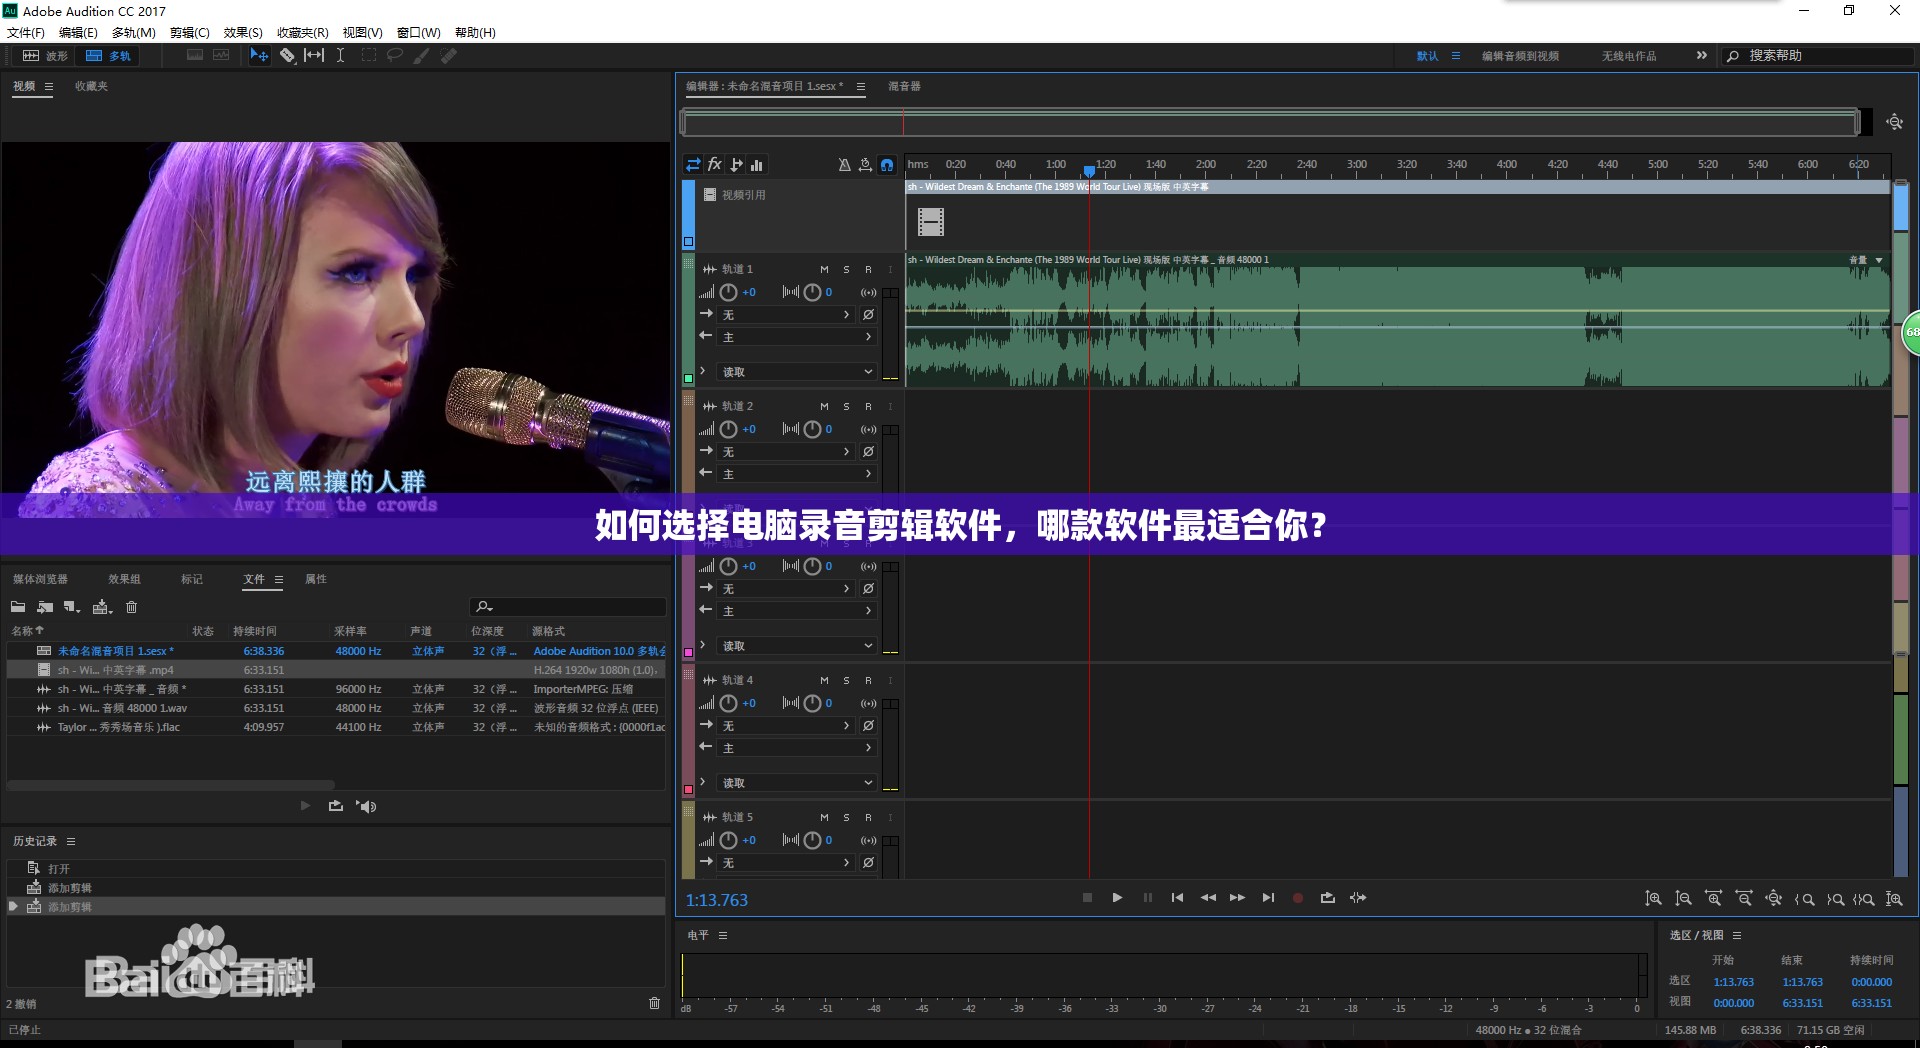Adjust Track 1 pan knob
The image size is (1920, 1048).
(x=812, y=293)
